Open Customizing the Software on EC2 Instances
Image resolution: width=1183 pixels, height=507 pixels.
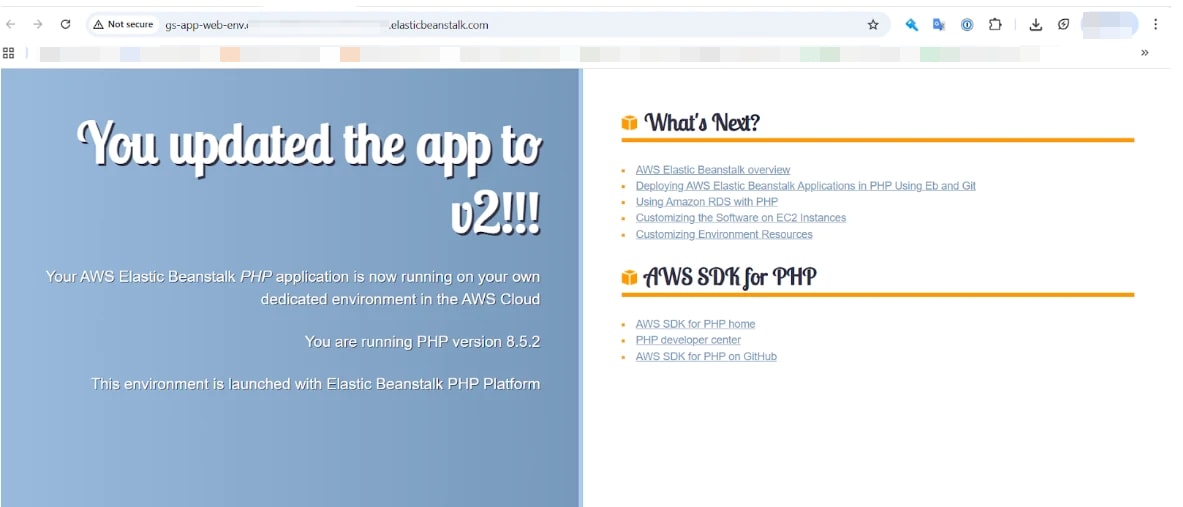click(741, 218)
